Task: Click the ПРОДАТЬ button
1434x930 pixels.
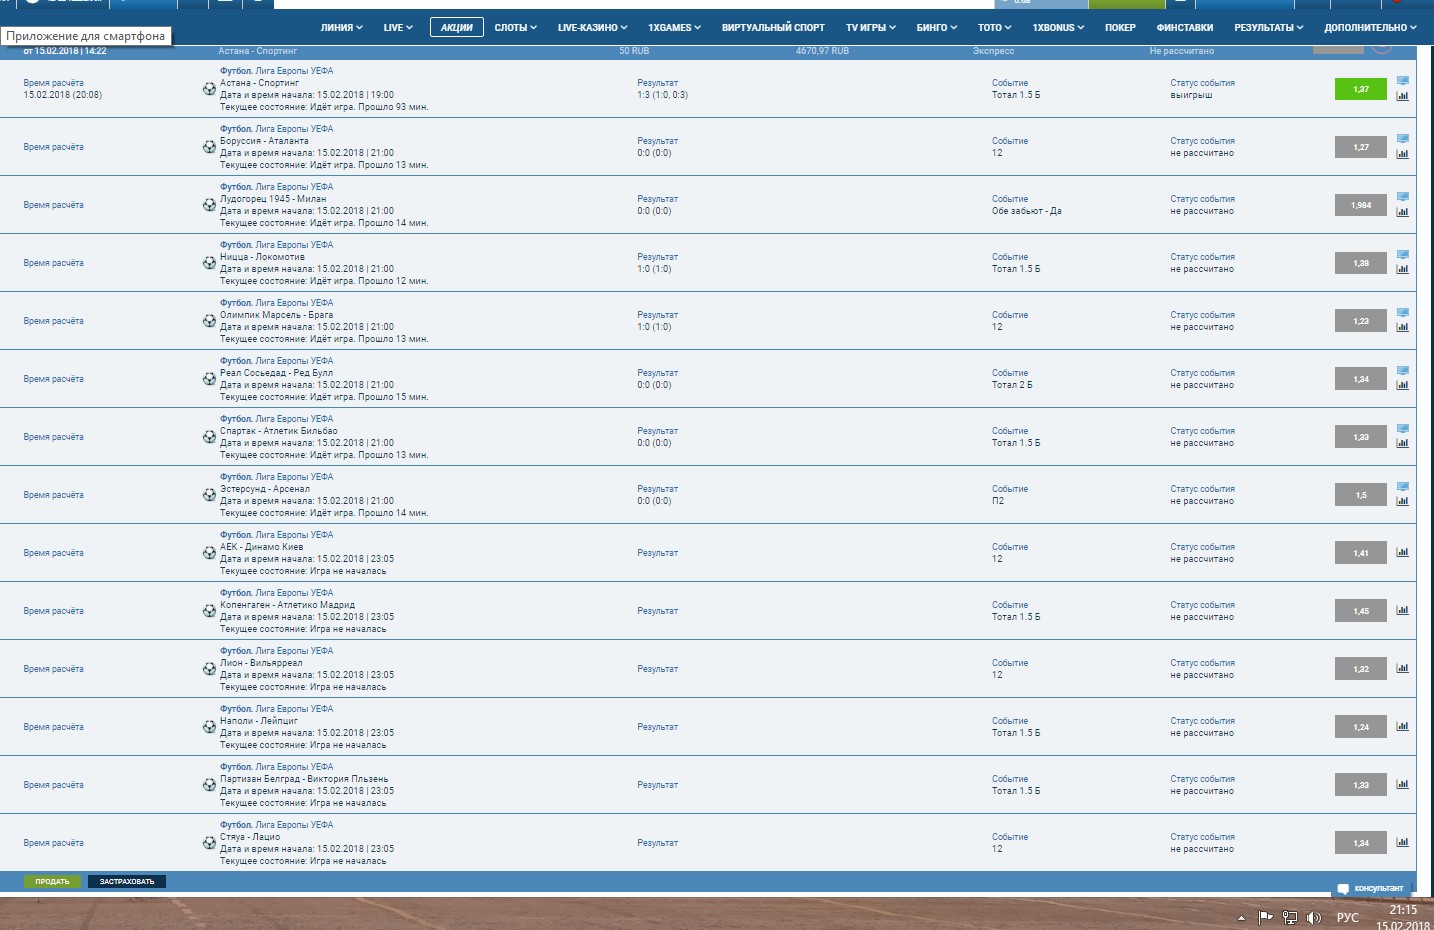Action: click(52, 881)
